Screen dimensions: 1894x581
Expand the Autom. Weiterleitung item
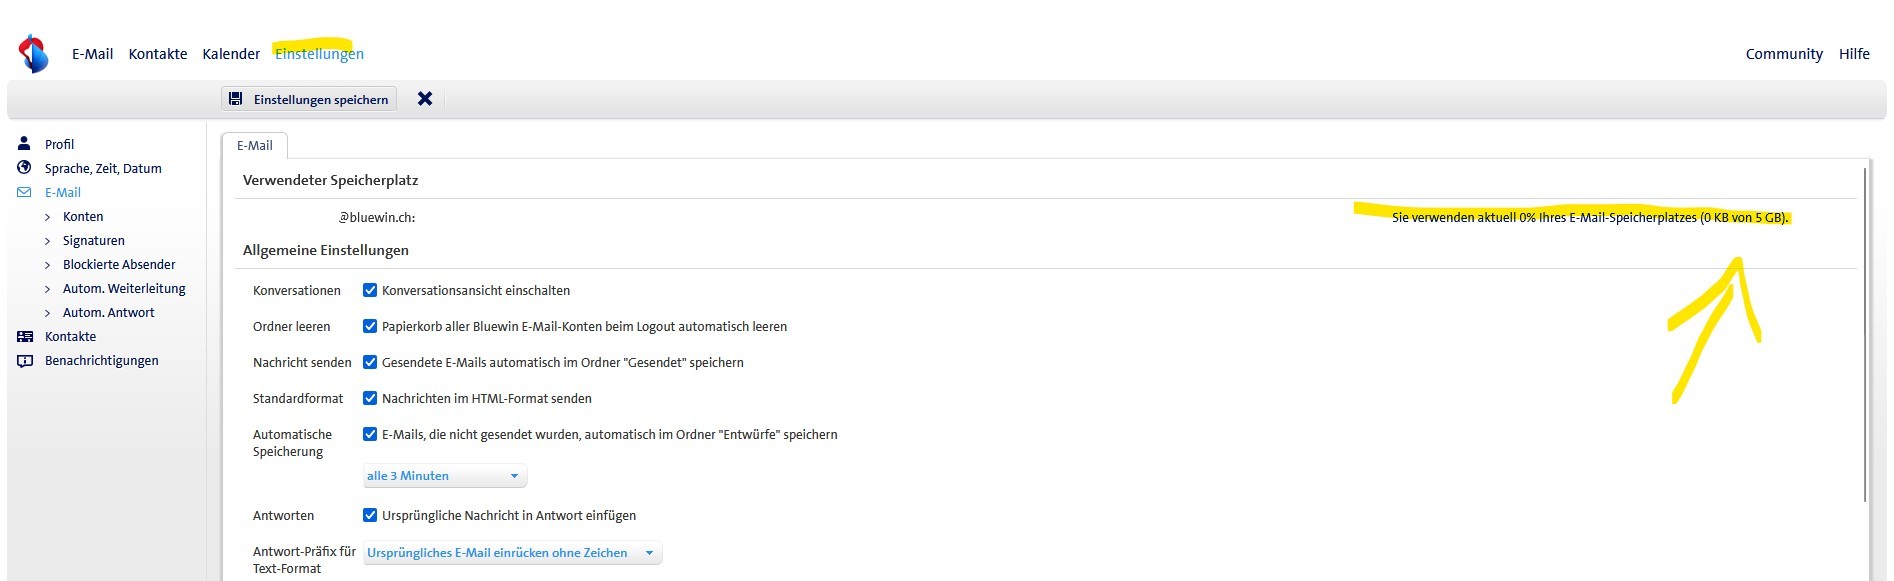[47, 288]
